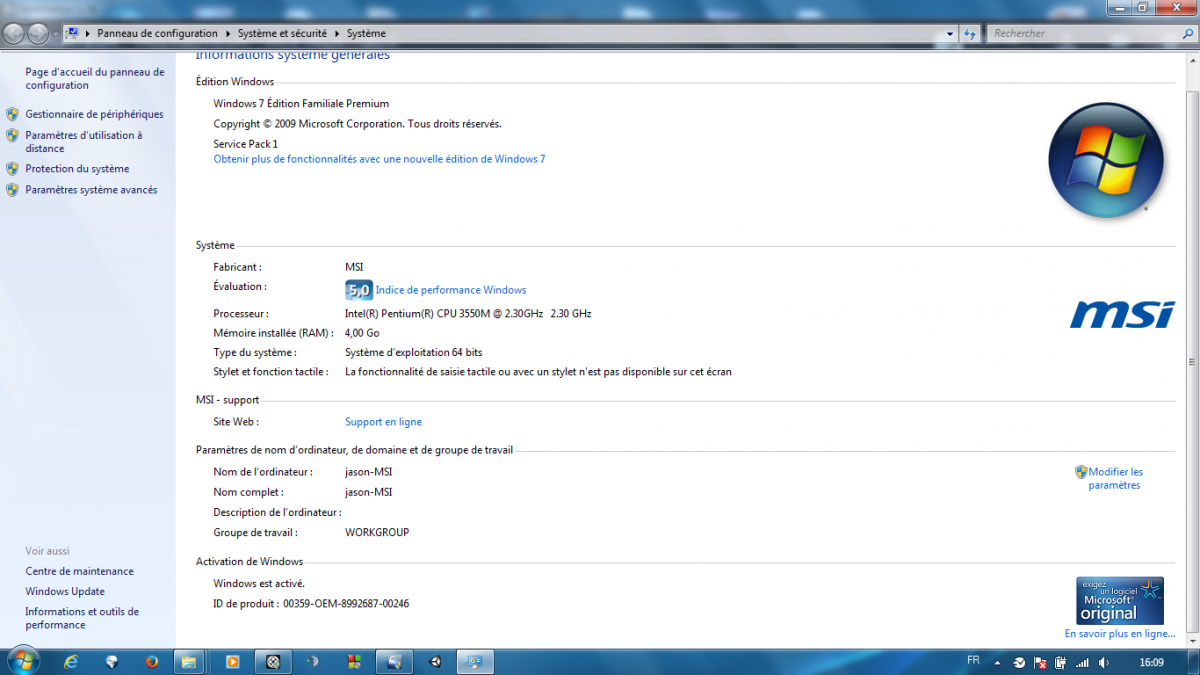This screenshot has width=1200, height=675.
Task: Click the white globe taskbar icon
Action: (x=111, y=662)
